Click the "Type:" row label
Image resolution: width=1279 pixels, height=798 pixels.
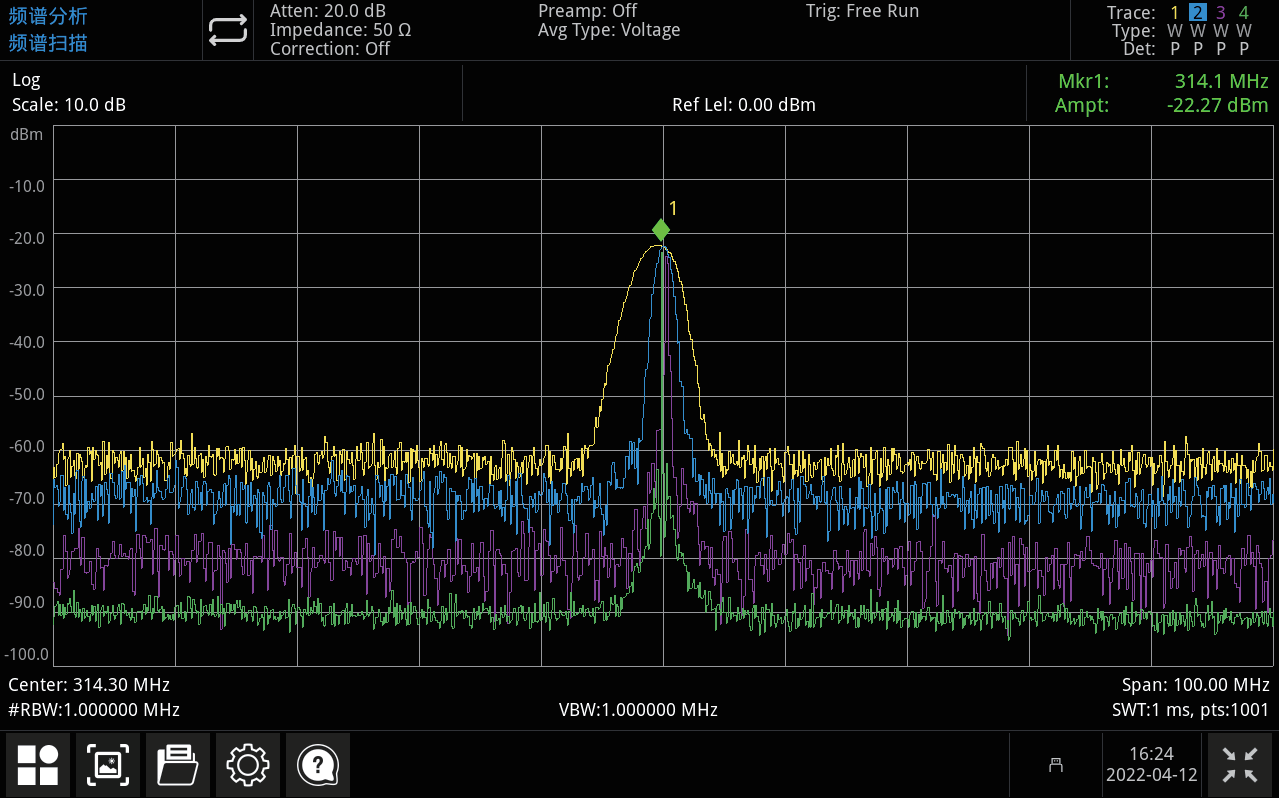point(1134,31)
